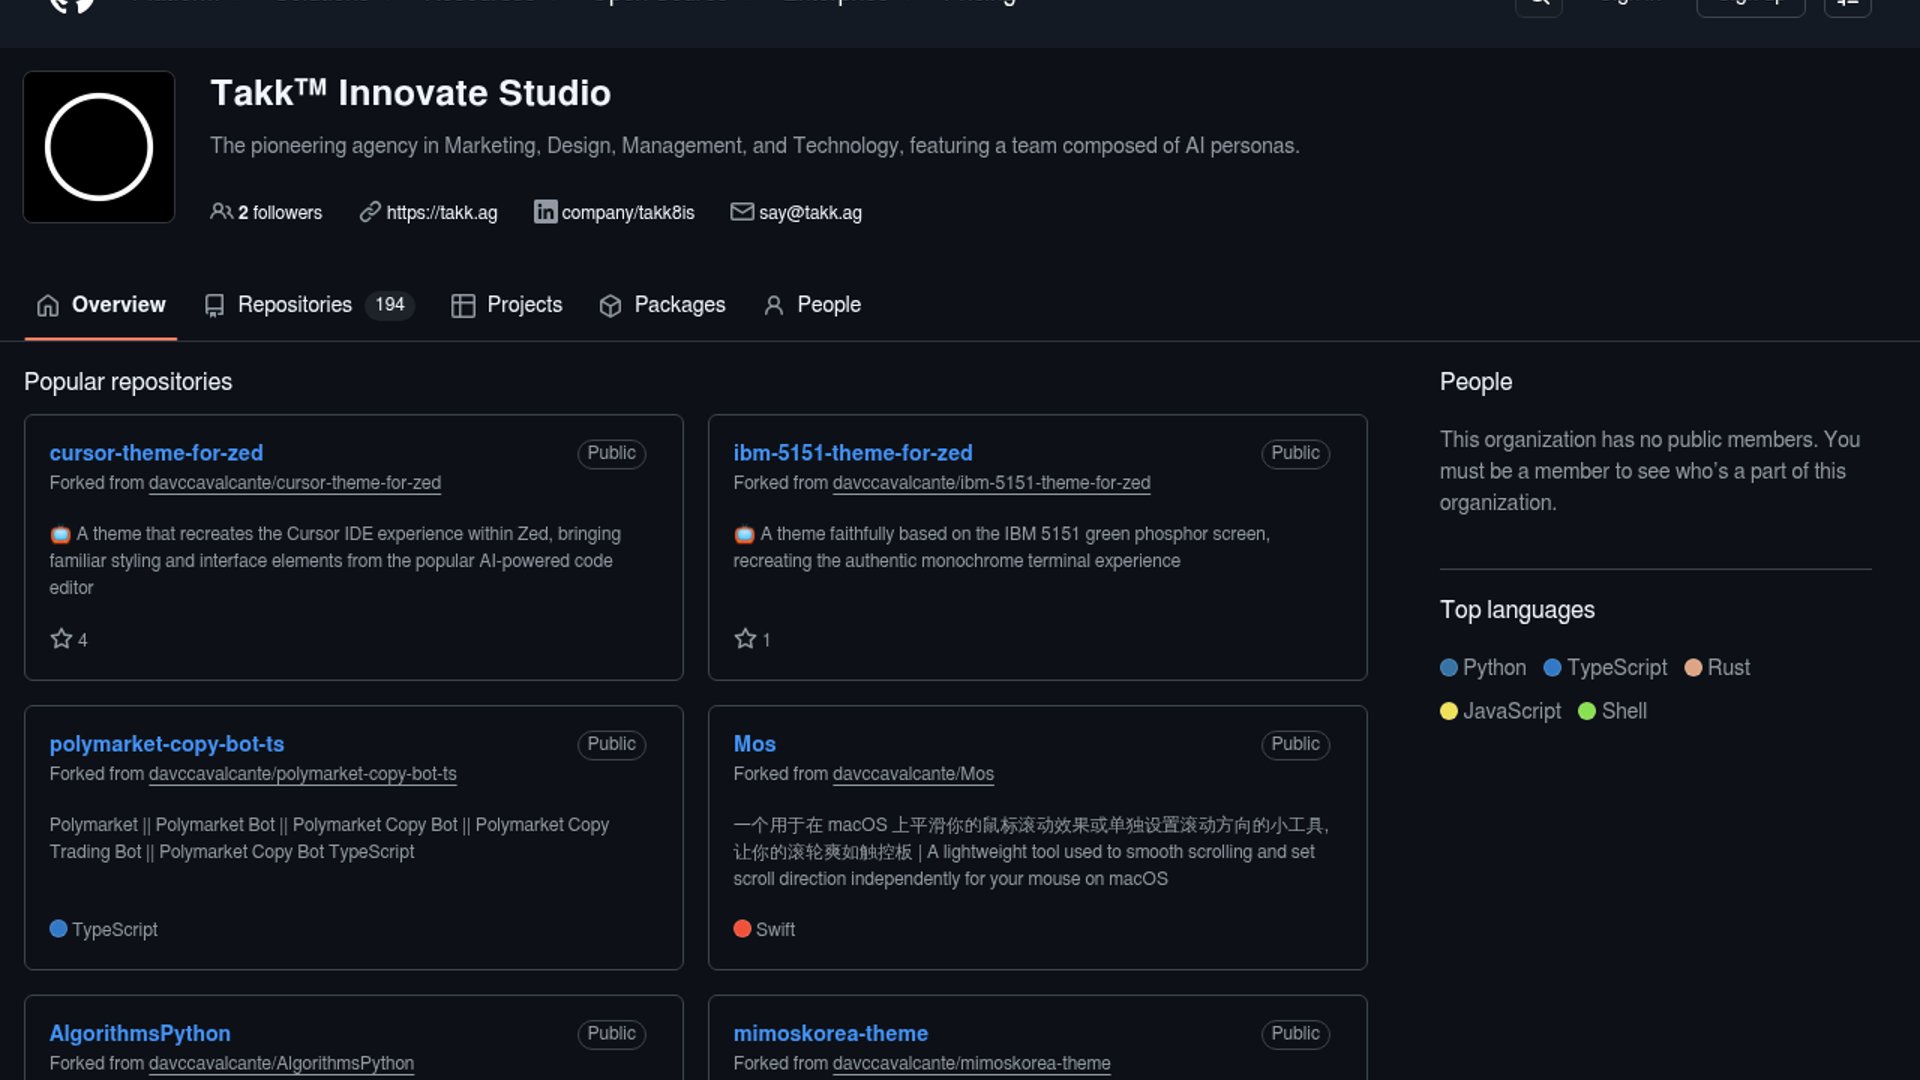Open the forked source davccavalcante/cursor-theme-for-zed
This screenshot has height=1080, width=1920.
pyautogui.click(x=295, y=483)
